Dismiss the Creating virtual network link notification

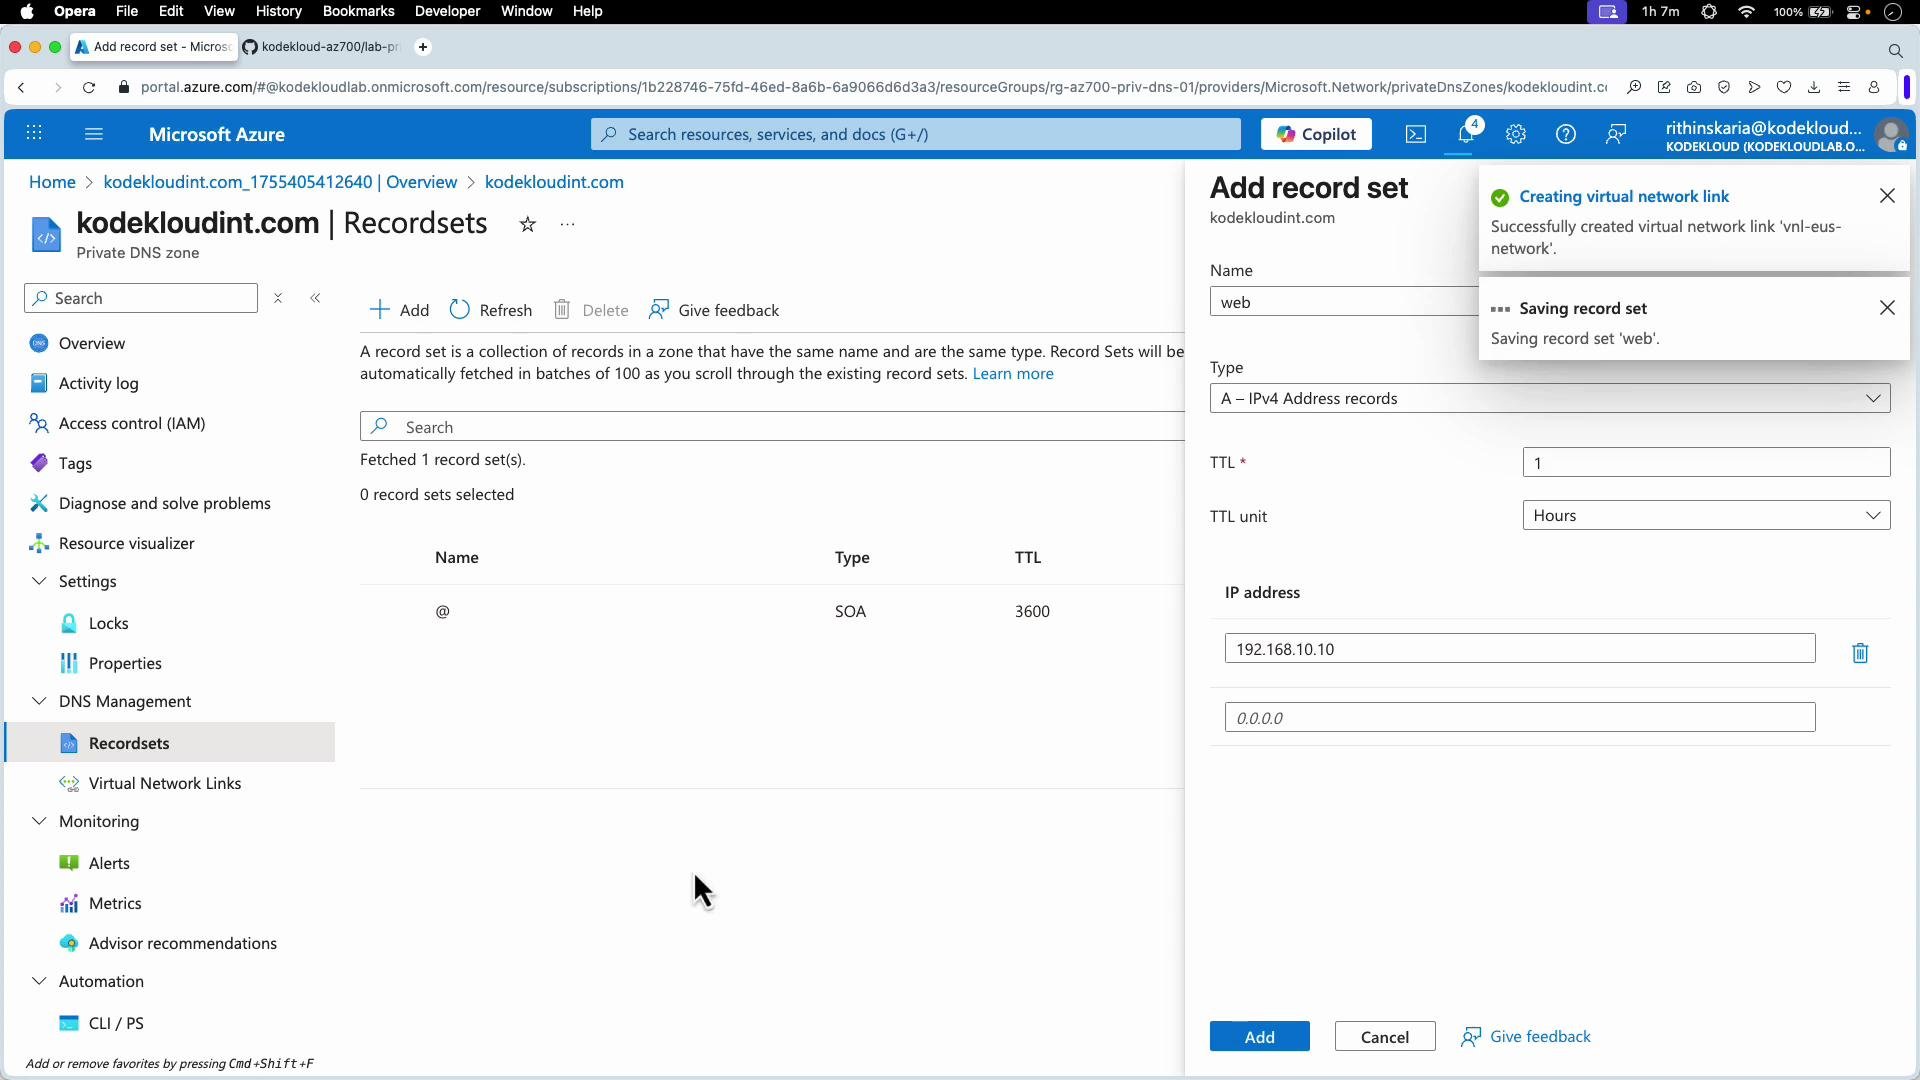coord(1887,196)
